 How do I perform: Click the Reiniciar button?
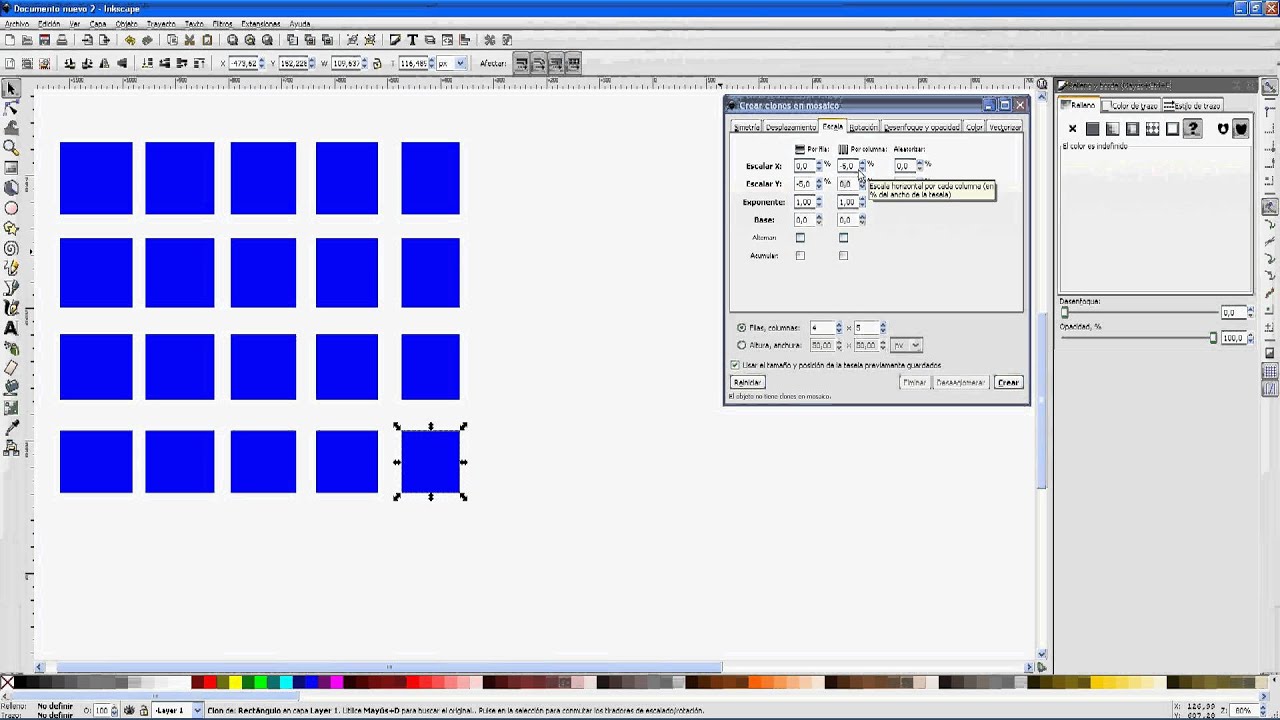point(747,382)
